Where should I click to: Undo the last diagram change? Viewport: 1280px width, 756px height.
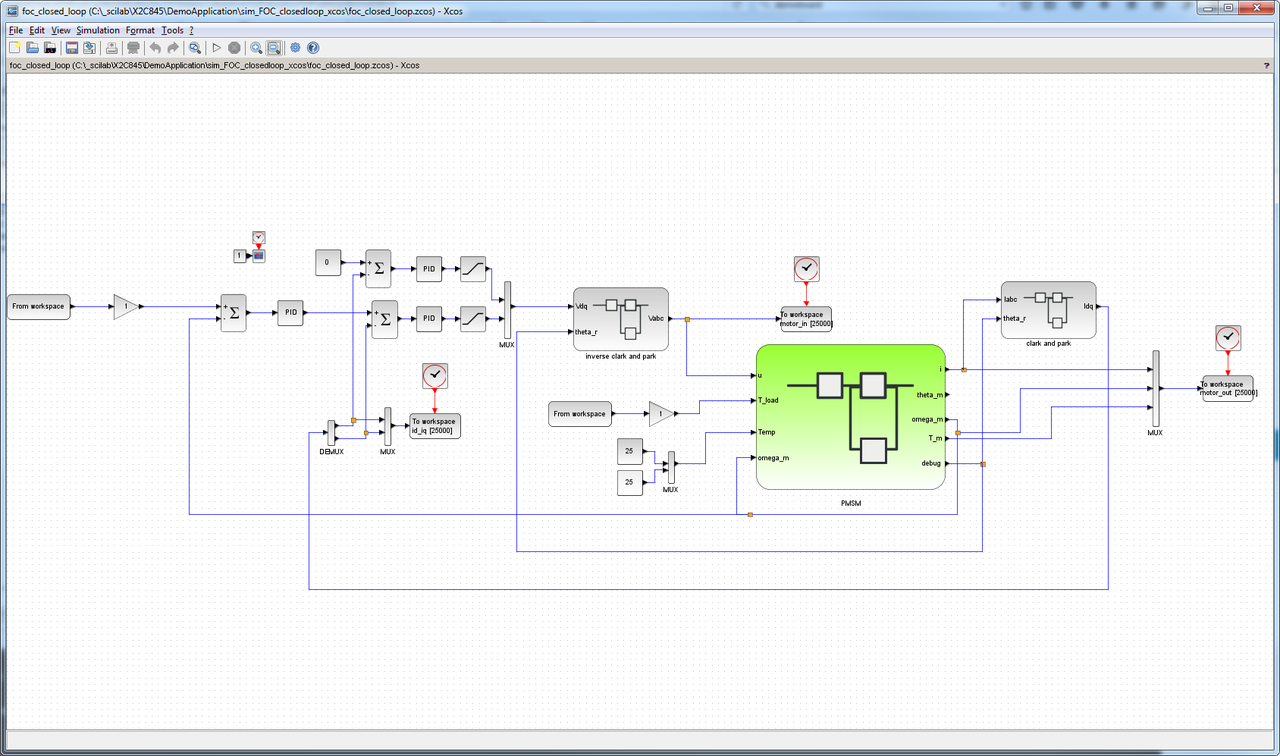tap(156, 47)
